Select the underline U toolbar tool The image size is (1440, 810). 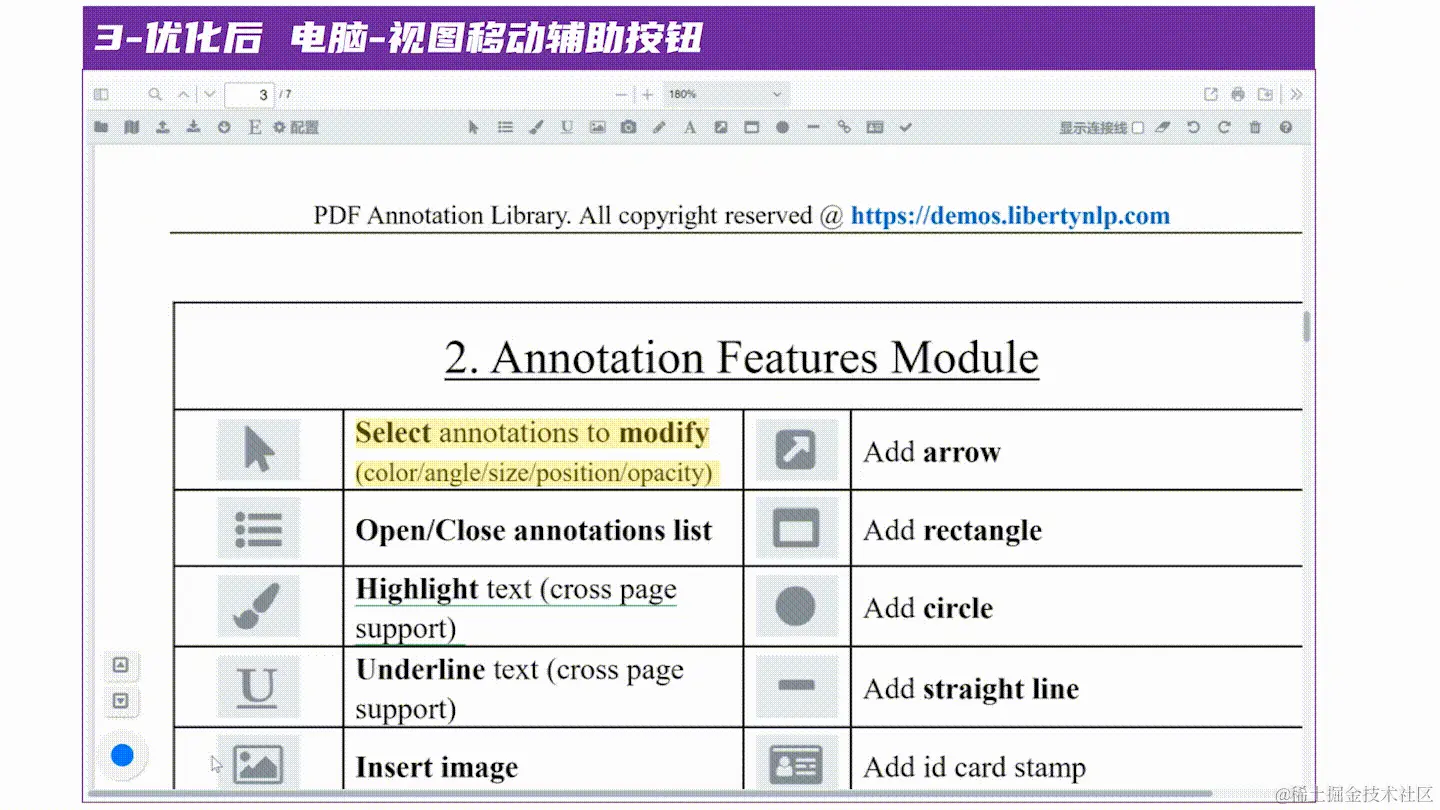[x=567, y=128]
